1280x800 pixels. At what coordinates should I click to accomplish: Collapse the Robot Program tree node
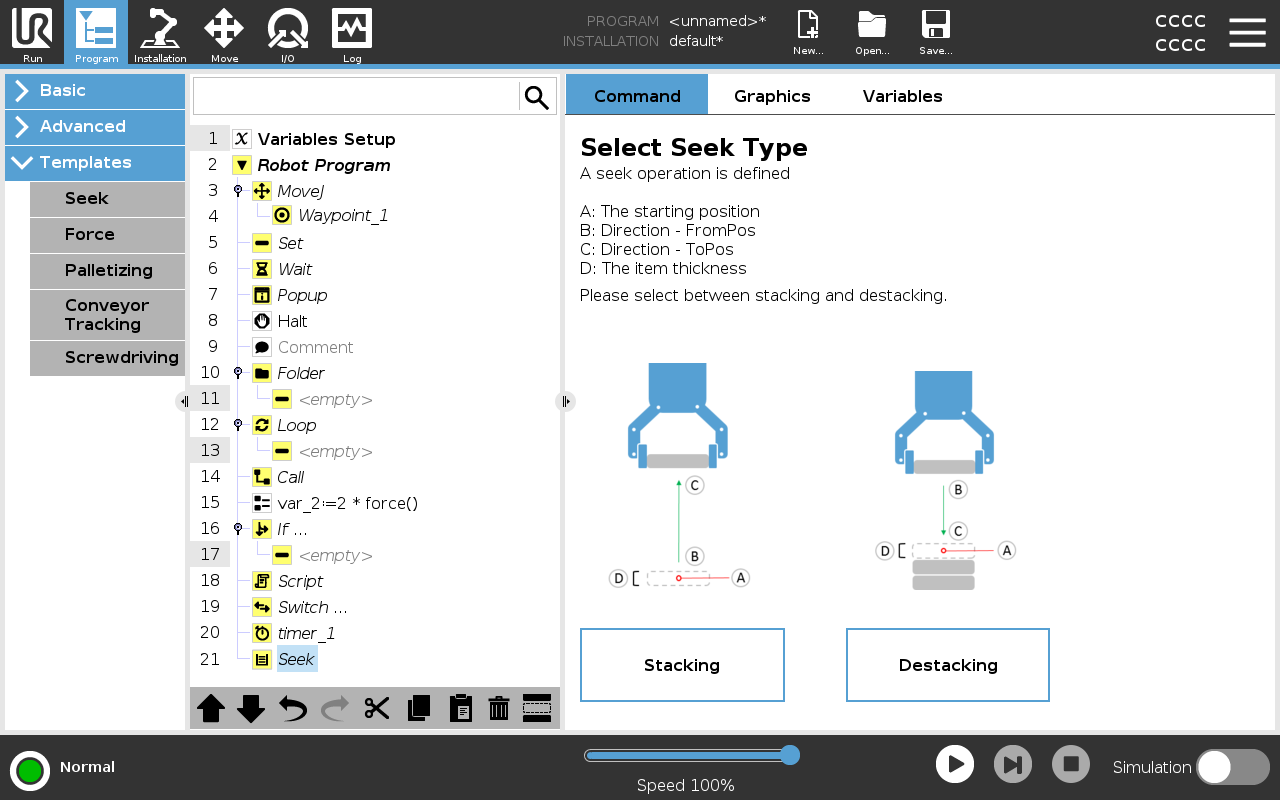tap(242, 166)
